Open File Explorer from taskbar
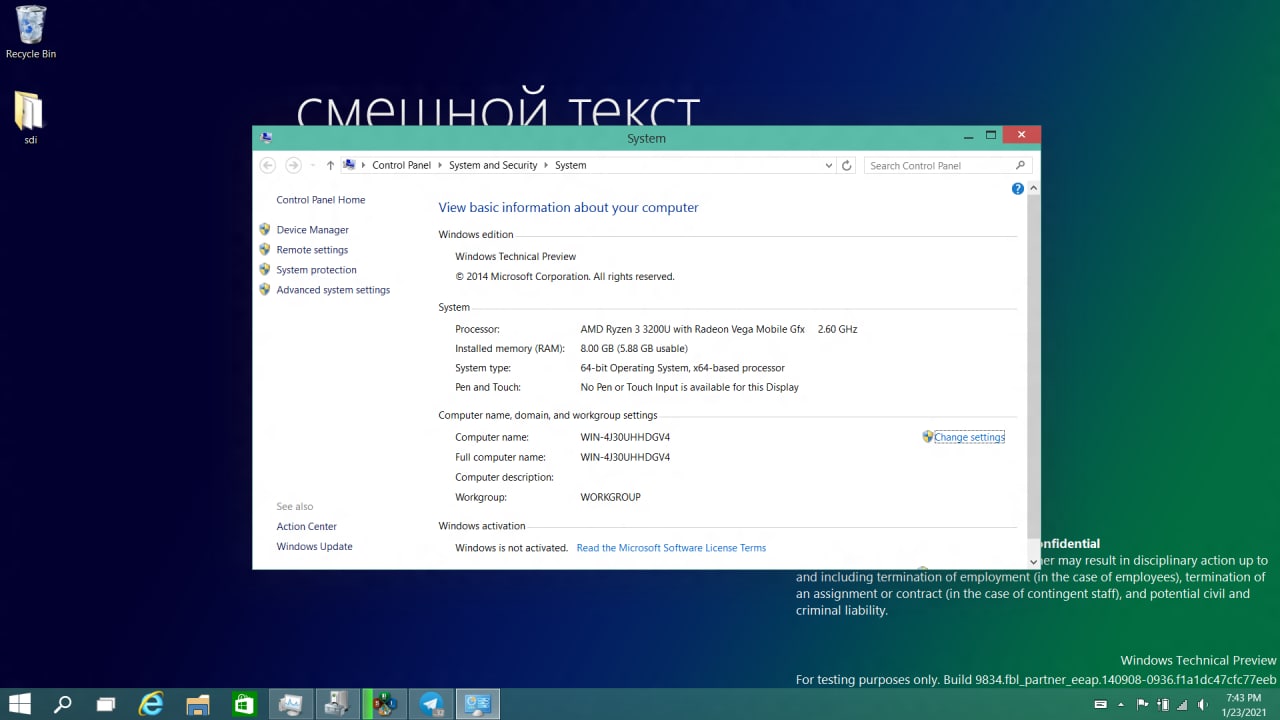This screenshot has height=720, width=1280. pyautogui.click(x=198, y=704)
